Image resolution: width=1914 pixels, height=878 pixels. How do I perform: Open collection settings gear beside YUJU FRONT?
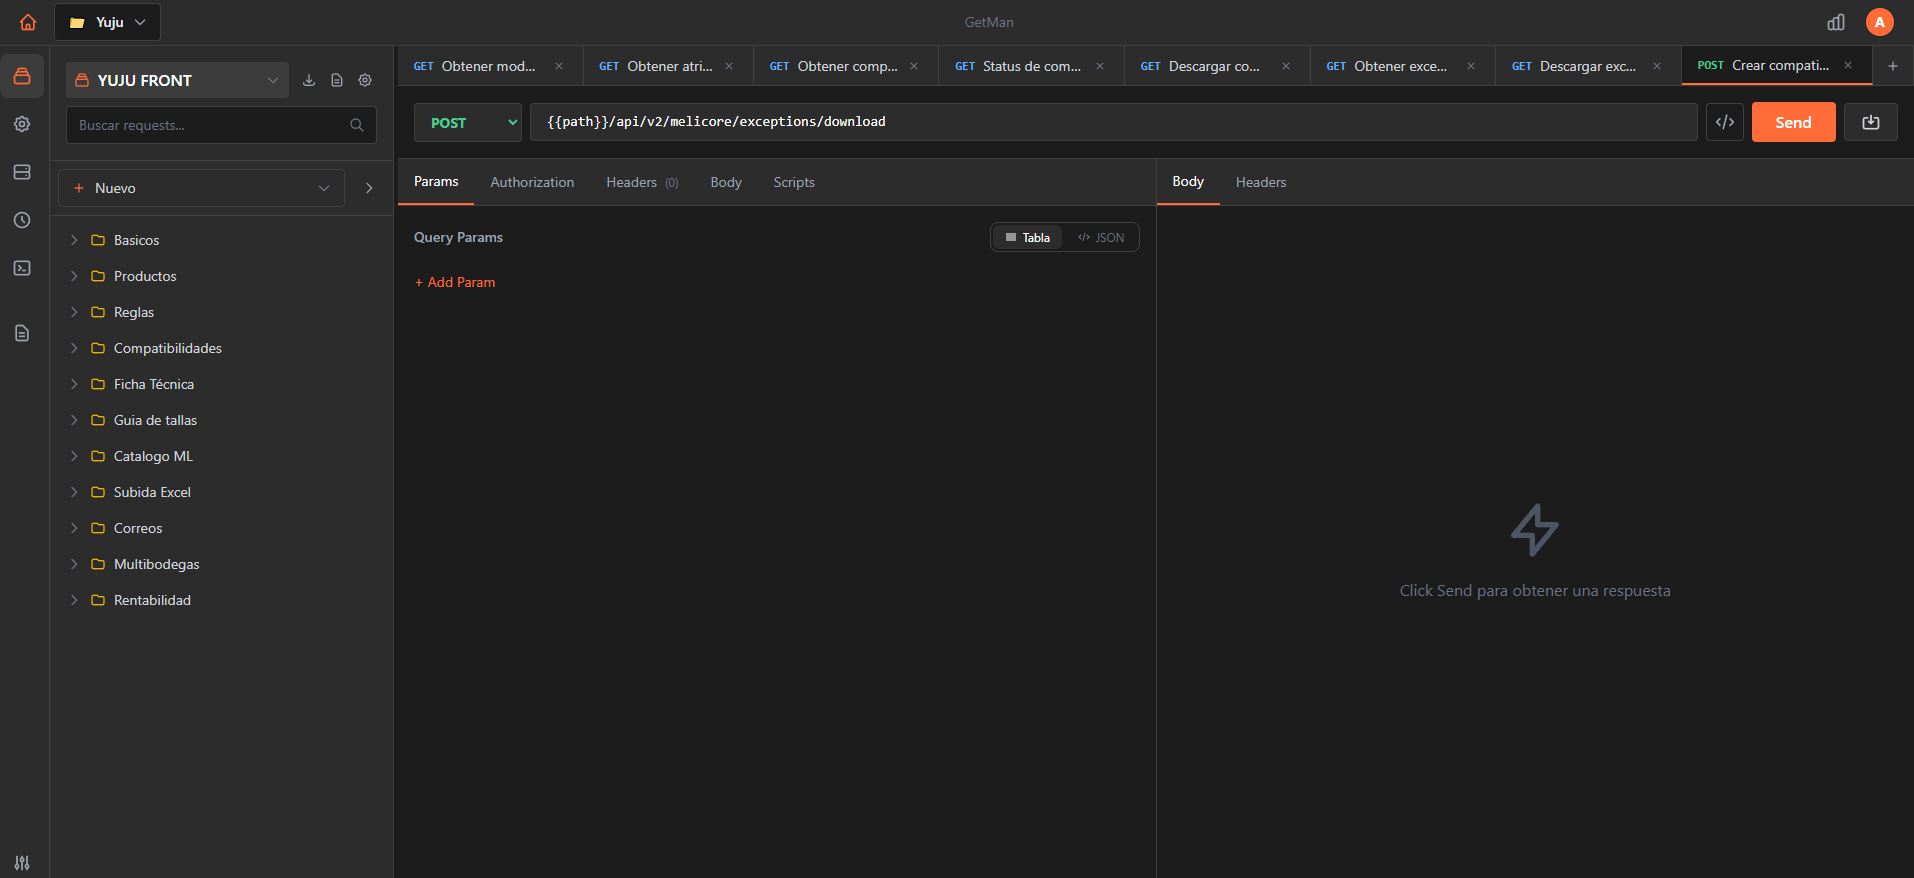click(x=365, y=80)
